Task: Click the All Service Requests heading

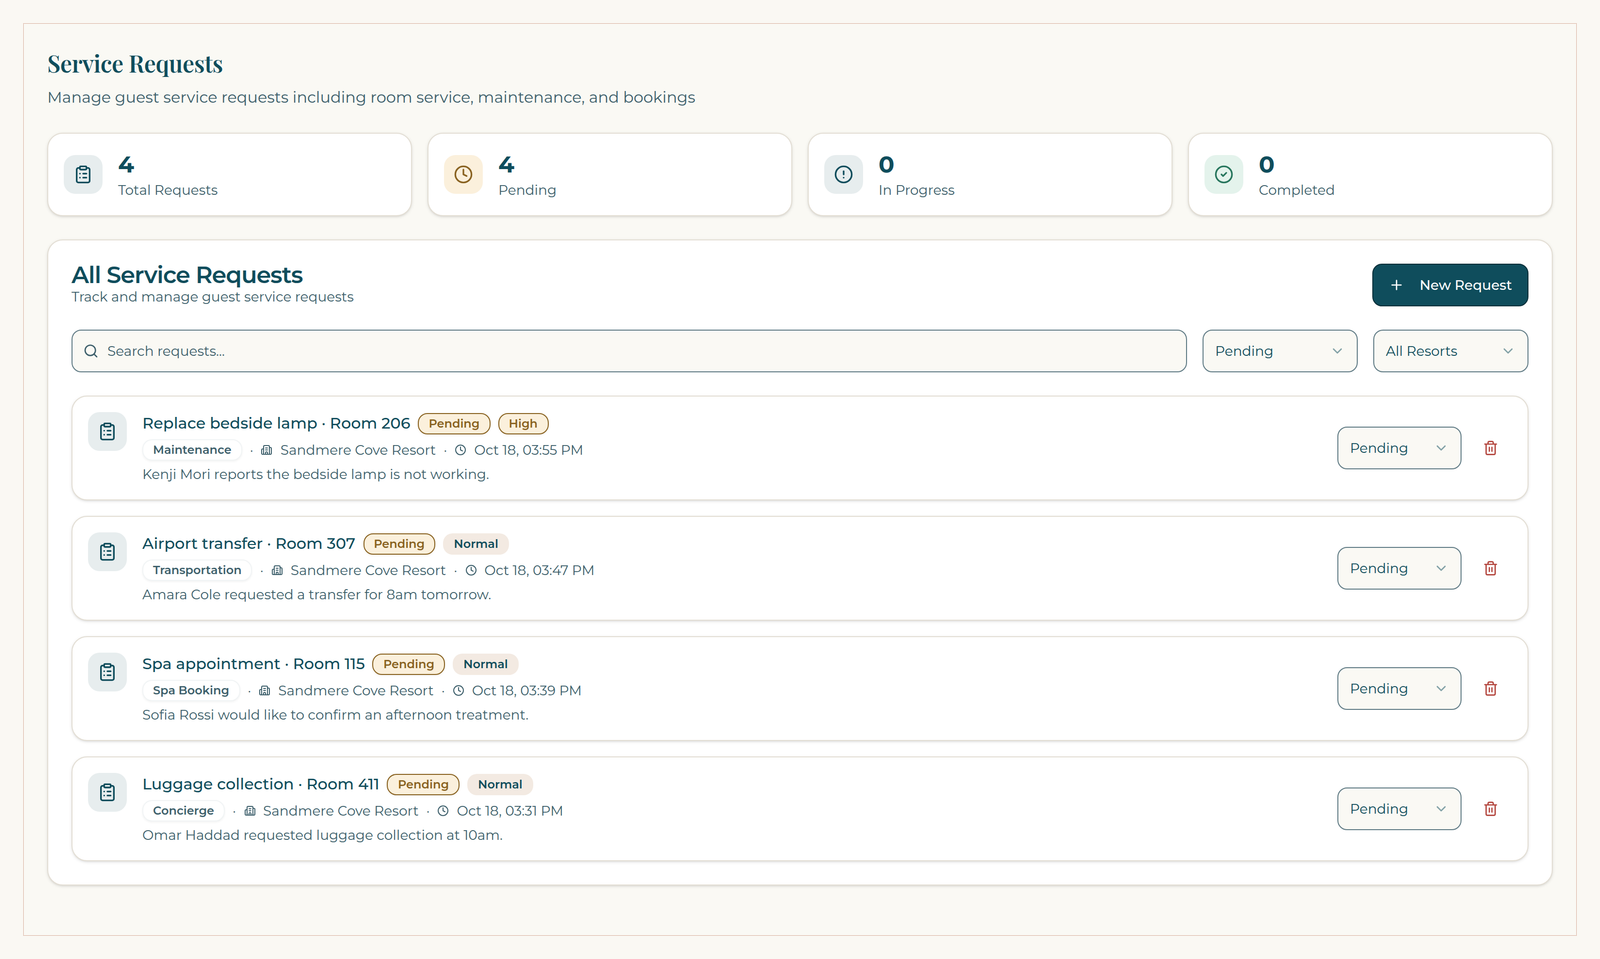Action: pos(187,275)
